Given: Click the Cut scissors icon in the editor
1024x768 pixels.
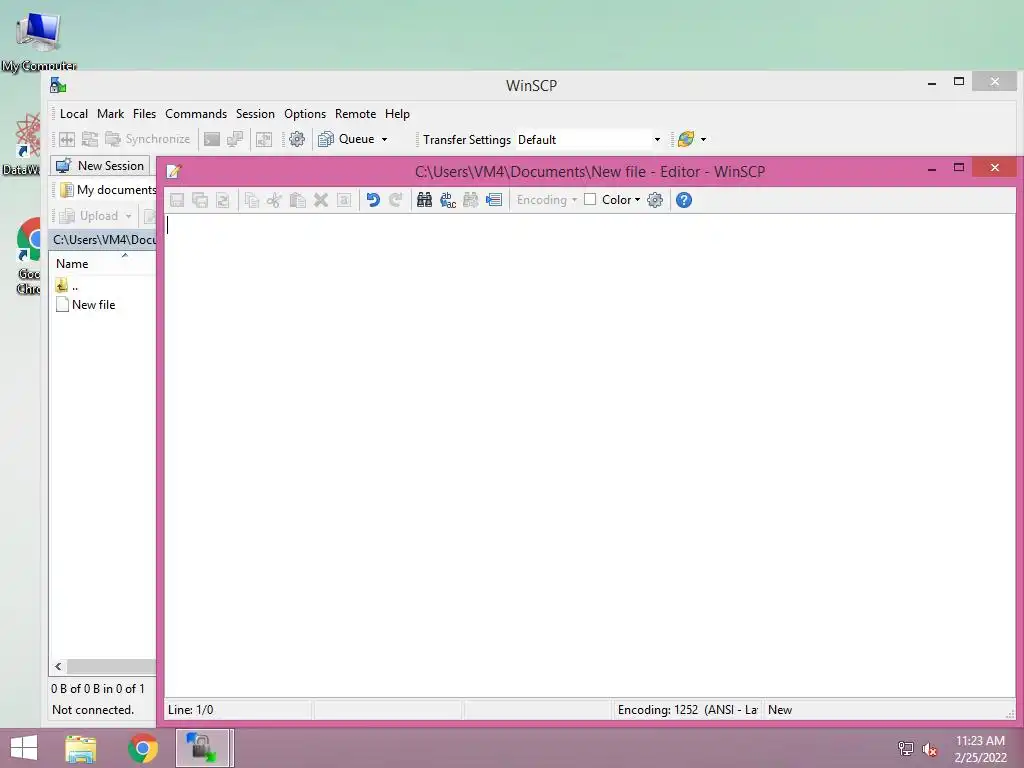Looking at the screenshot, I should (274, 200).
